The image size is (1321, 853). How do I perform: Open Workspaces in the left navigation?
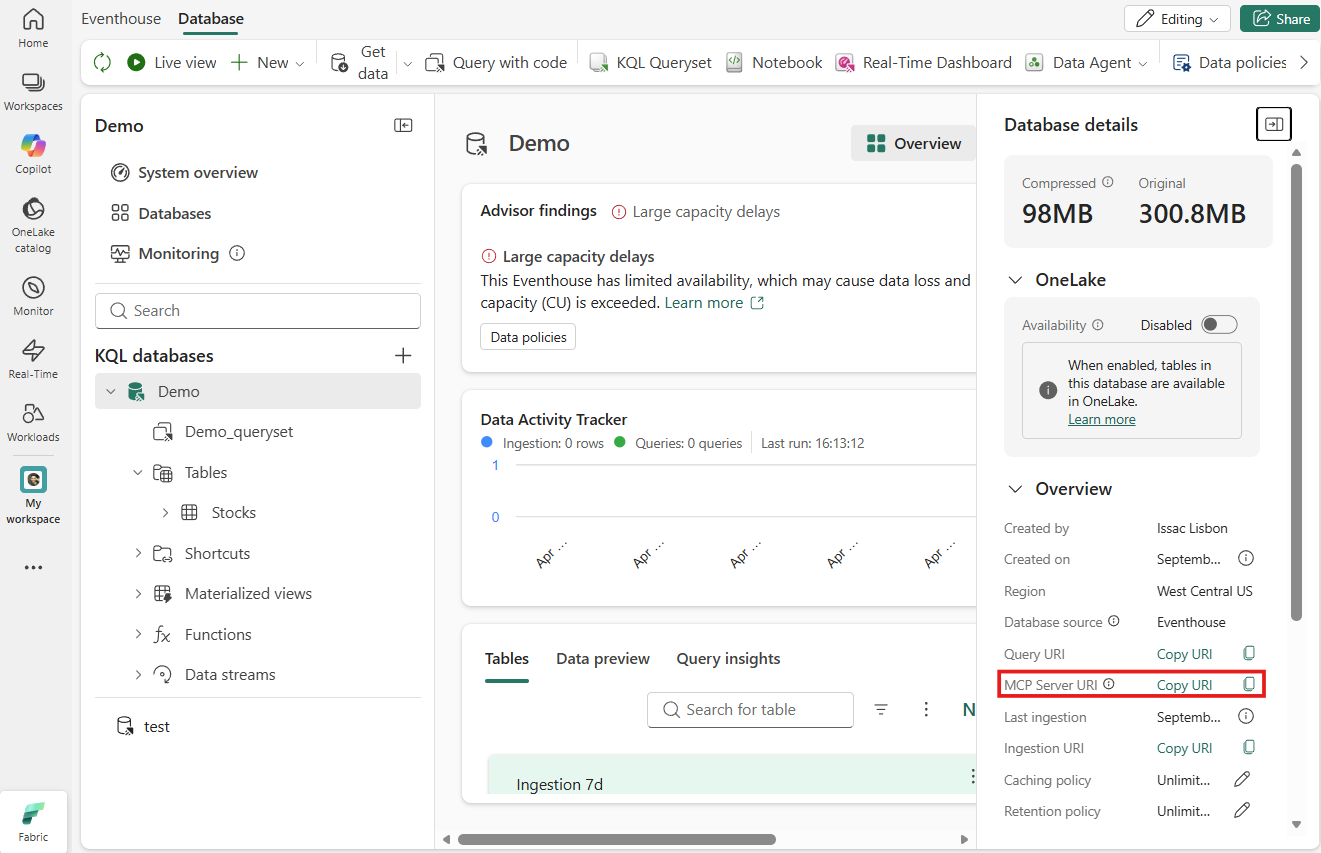tap(33, 91)
